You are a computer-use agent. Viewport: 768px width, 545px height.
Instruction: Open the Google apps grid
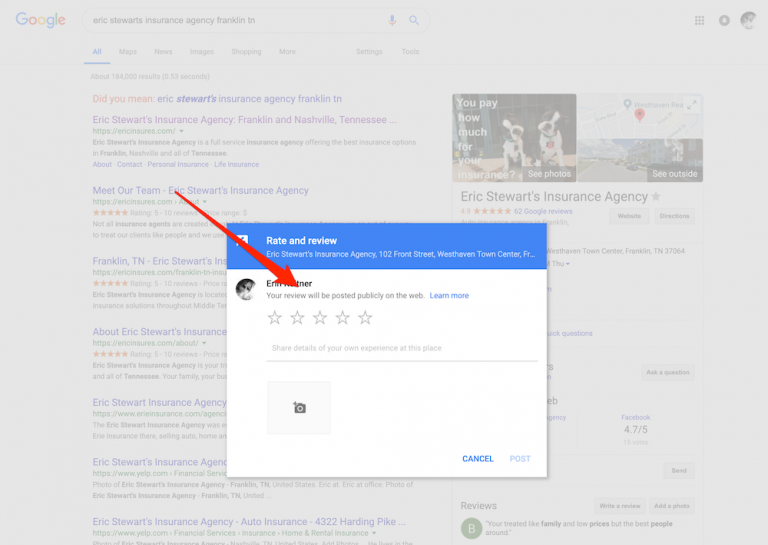699,20
